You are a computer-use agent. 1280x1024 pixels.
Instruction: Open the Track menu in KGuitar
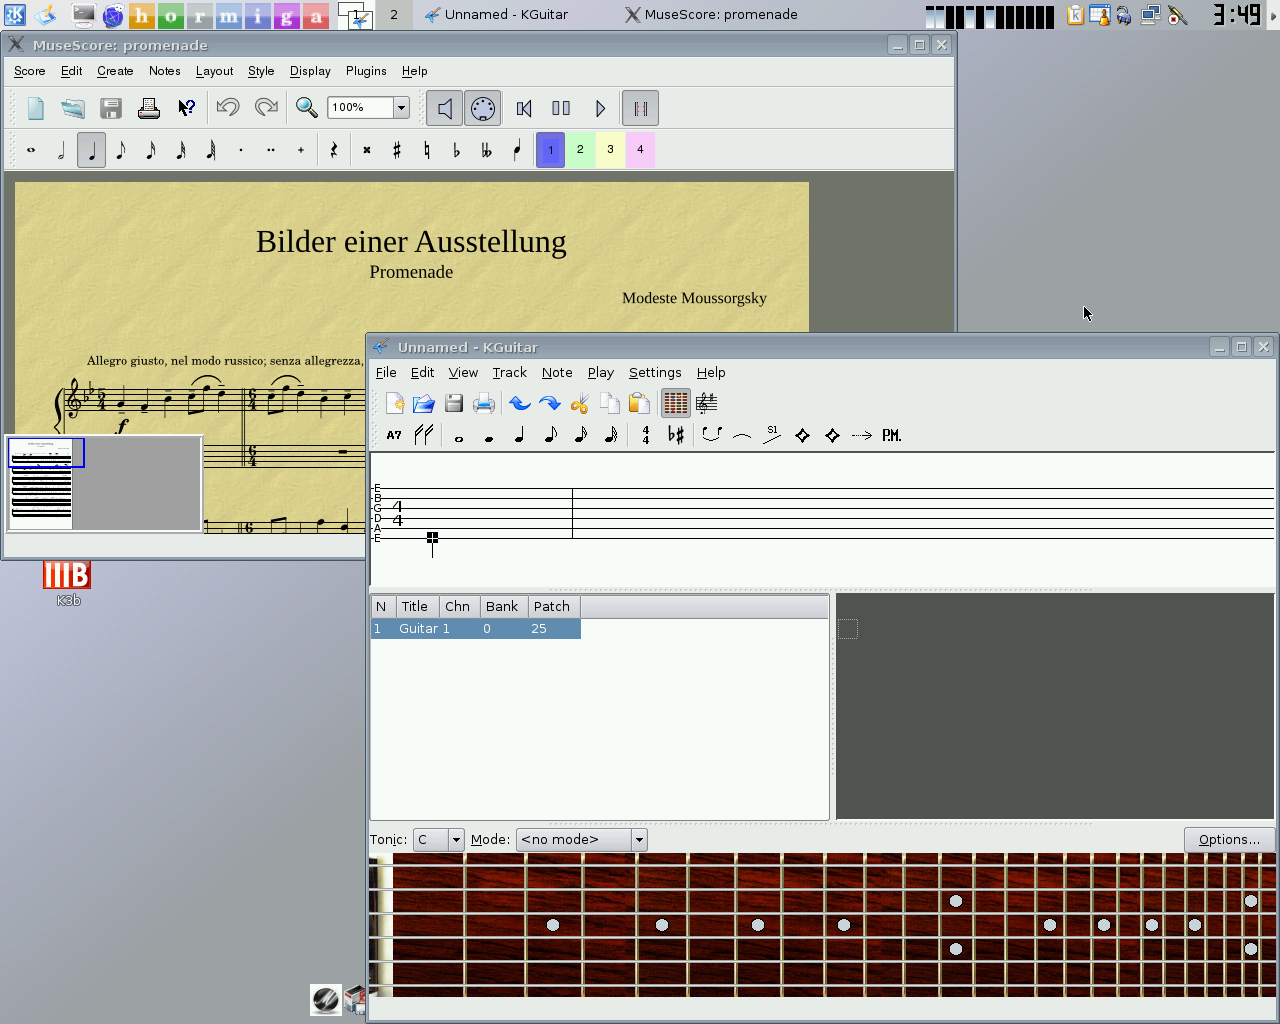pyautogui.click(x=509, y=372)
